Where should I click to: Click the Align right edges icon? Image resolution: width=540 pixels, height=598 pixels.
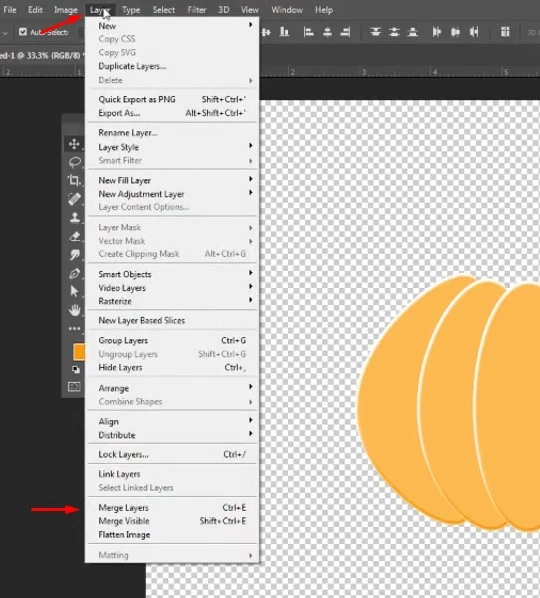(x=346, y=32)
